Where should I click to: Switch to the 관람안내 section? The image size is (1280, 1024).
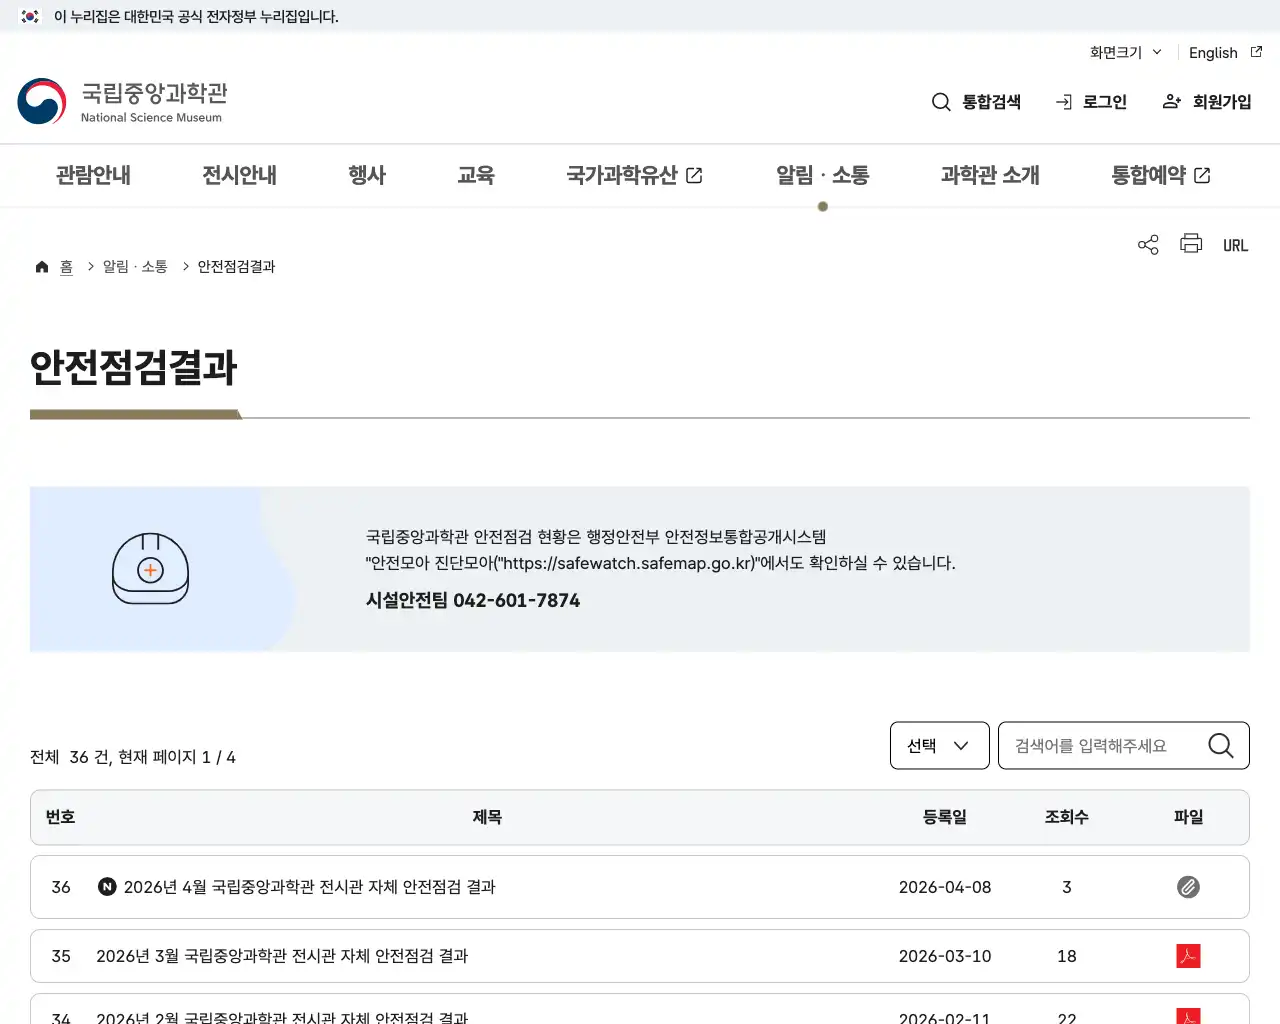pos(92,175)
